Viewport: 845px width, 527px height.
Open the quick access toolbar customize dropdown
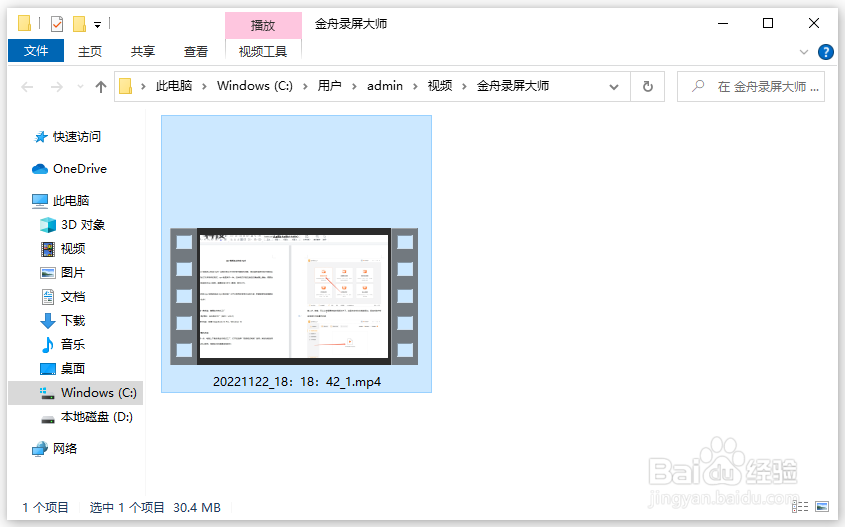coord(98,25)
